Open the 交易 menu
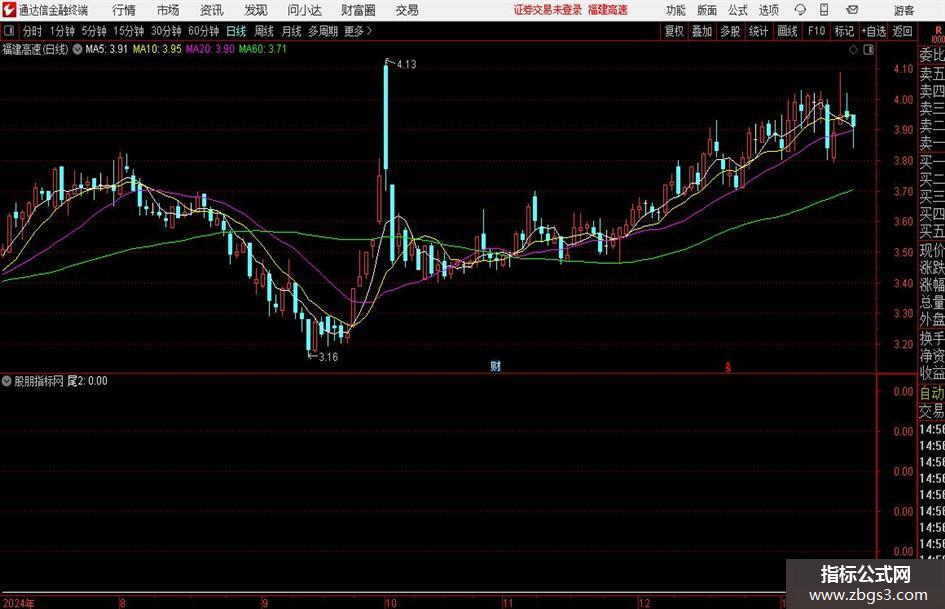945x609 pixels. 407,10
